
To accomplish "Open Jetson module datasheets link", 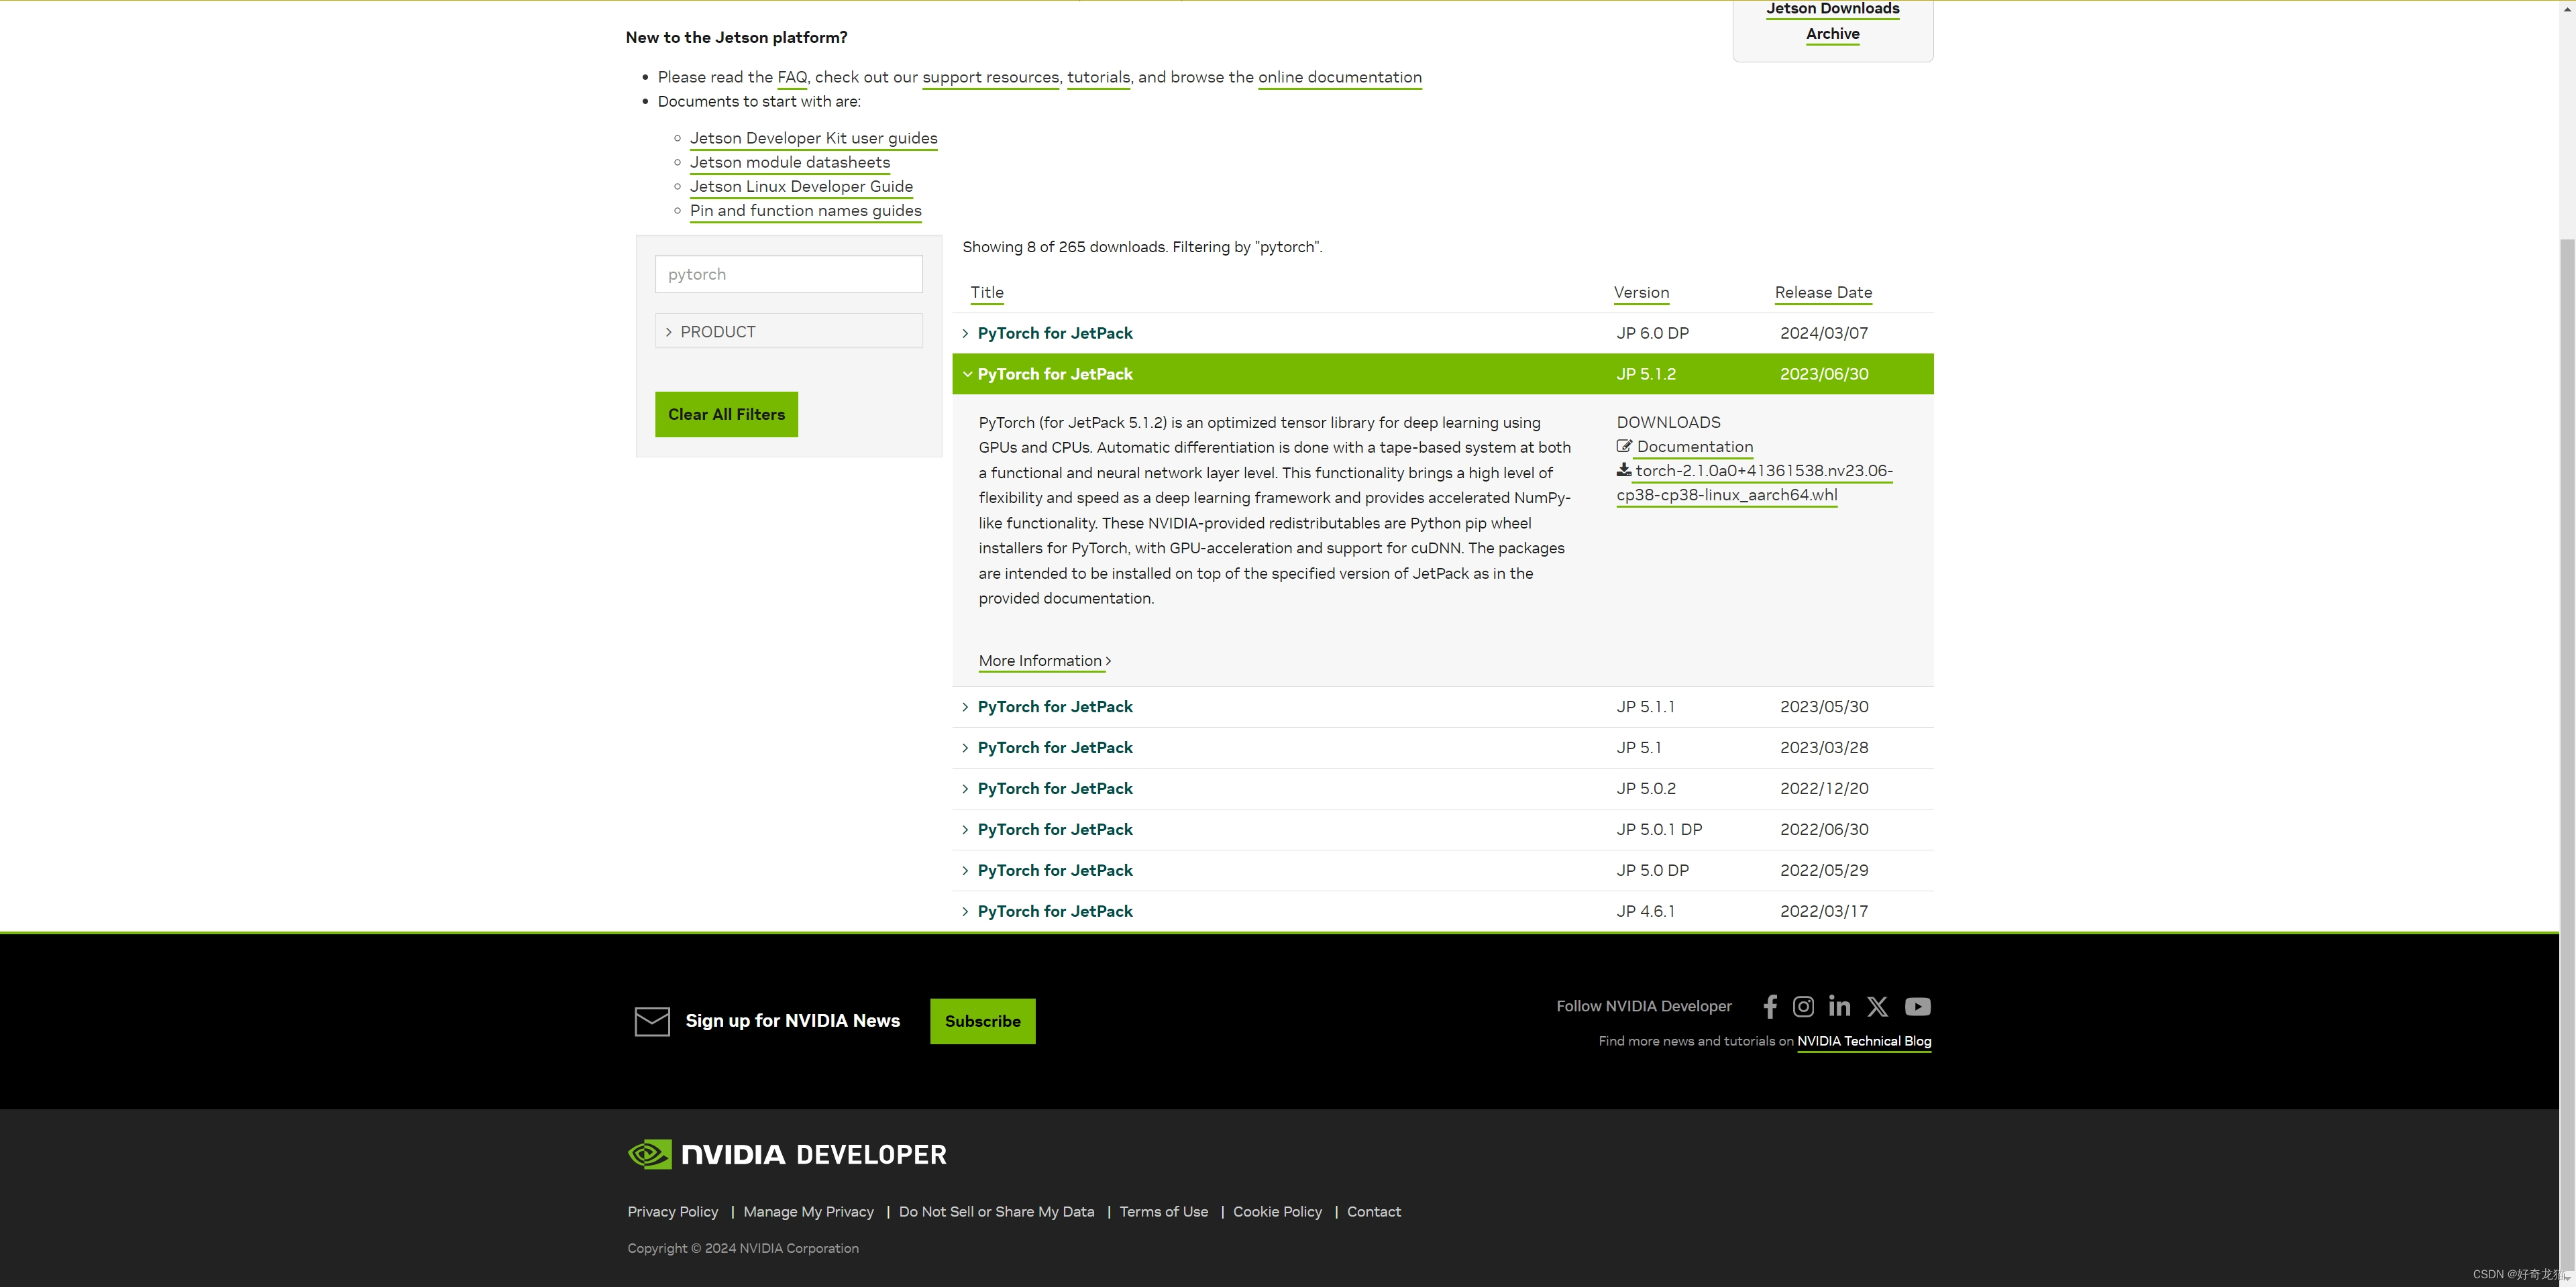I will tap(789, 162).
